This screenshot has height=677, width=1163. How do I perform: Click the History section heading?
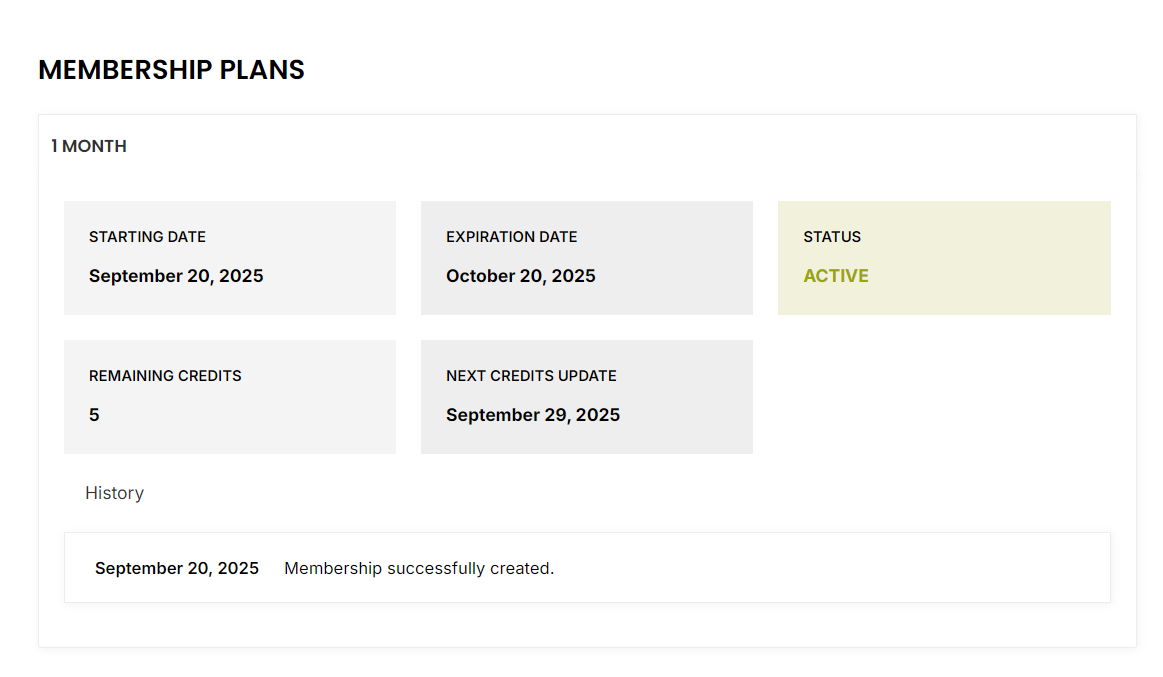[x=114, y=493]
